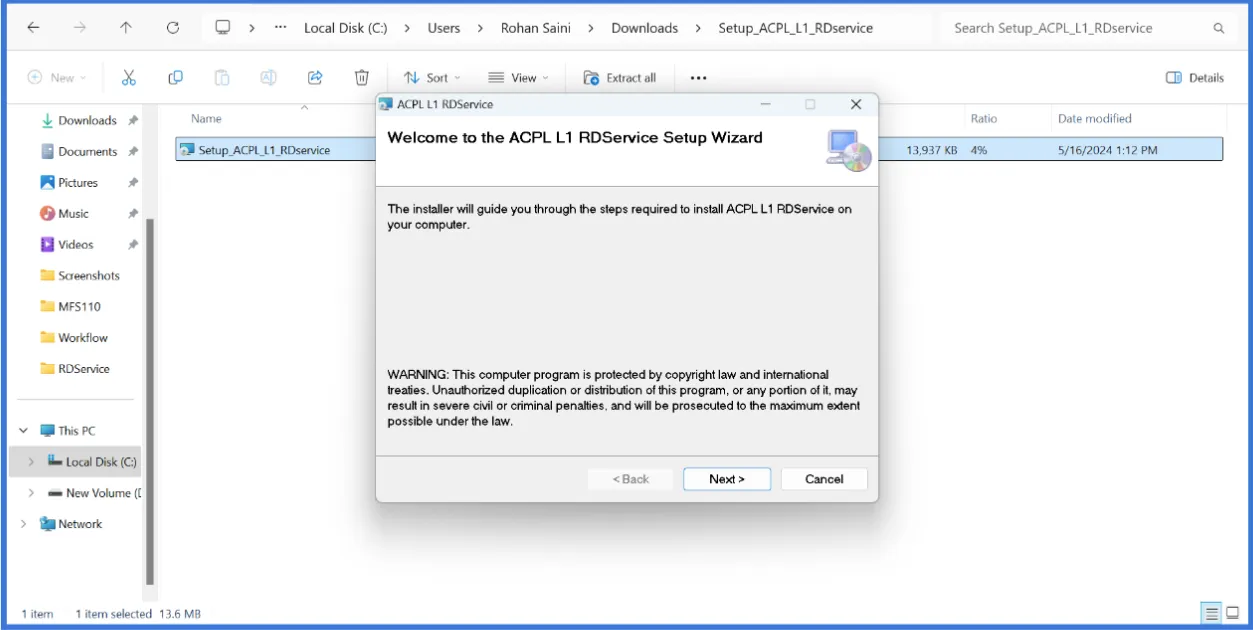The image size is (1253, 630).
Task: Click the Copy icon in toolbar
Action: [x=175, y=78]
